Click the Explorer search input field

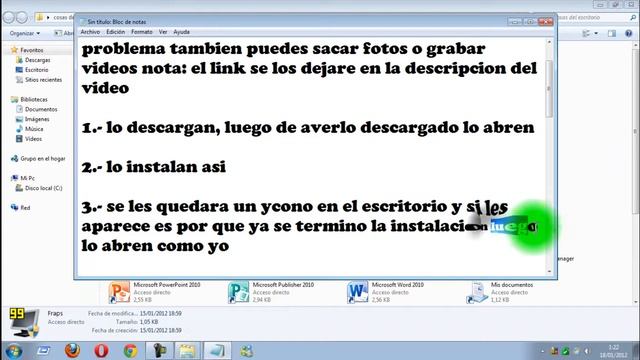(592, 18)
